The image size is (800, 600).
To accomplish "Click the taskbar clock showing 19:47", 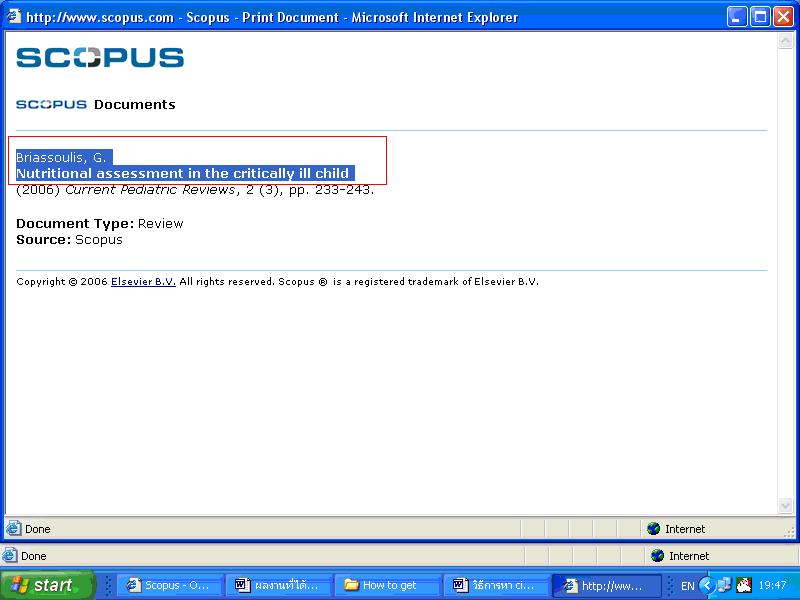I will pyautogui.click(x=772, y=585).
